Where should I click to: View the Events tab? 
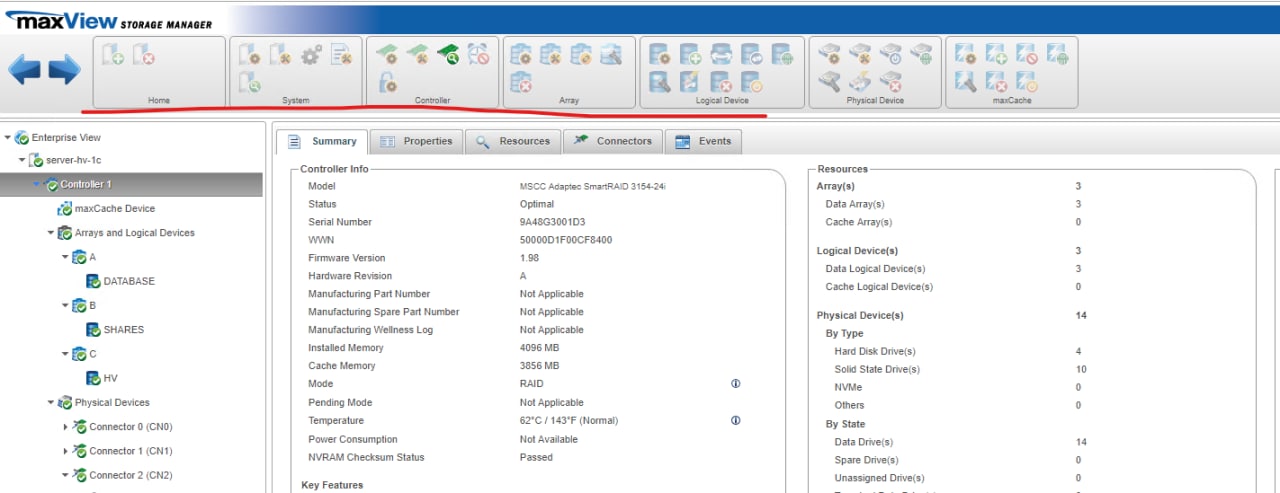point(703,141)
